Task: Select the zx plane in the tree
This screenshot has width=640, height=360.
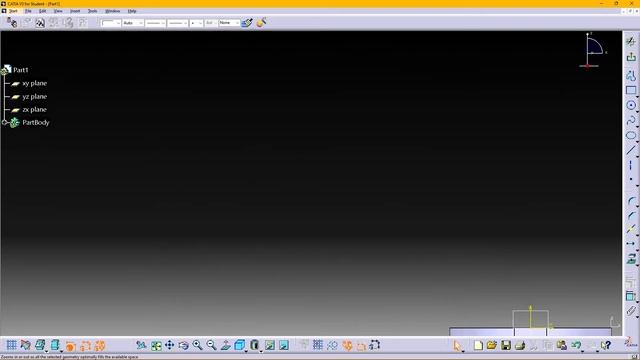Action: coord(35,109)
